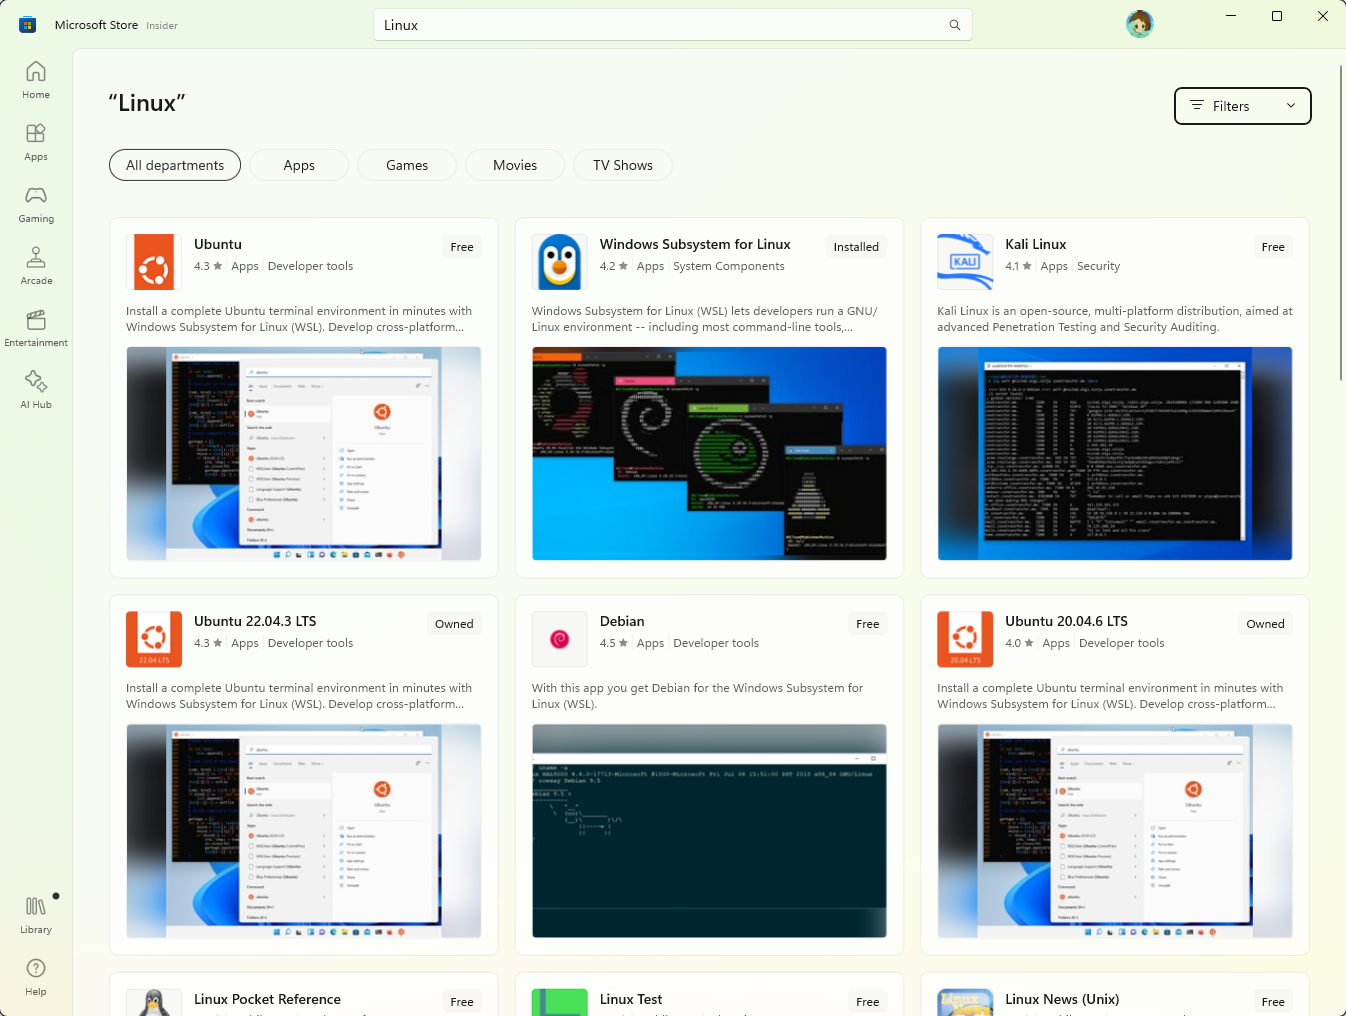The height and width of the screenshot is (1016, 1346).
Task: Click the Help icon in sidebar
Action: 36,976
